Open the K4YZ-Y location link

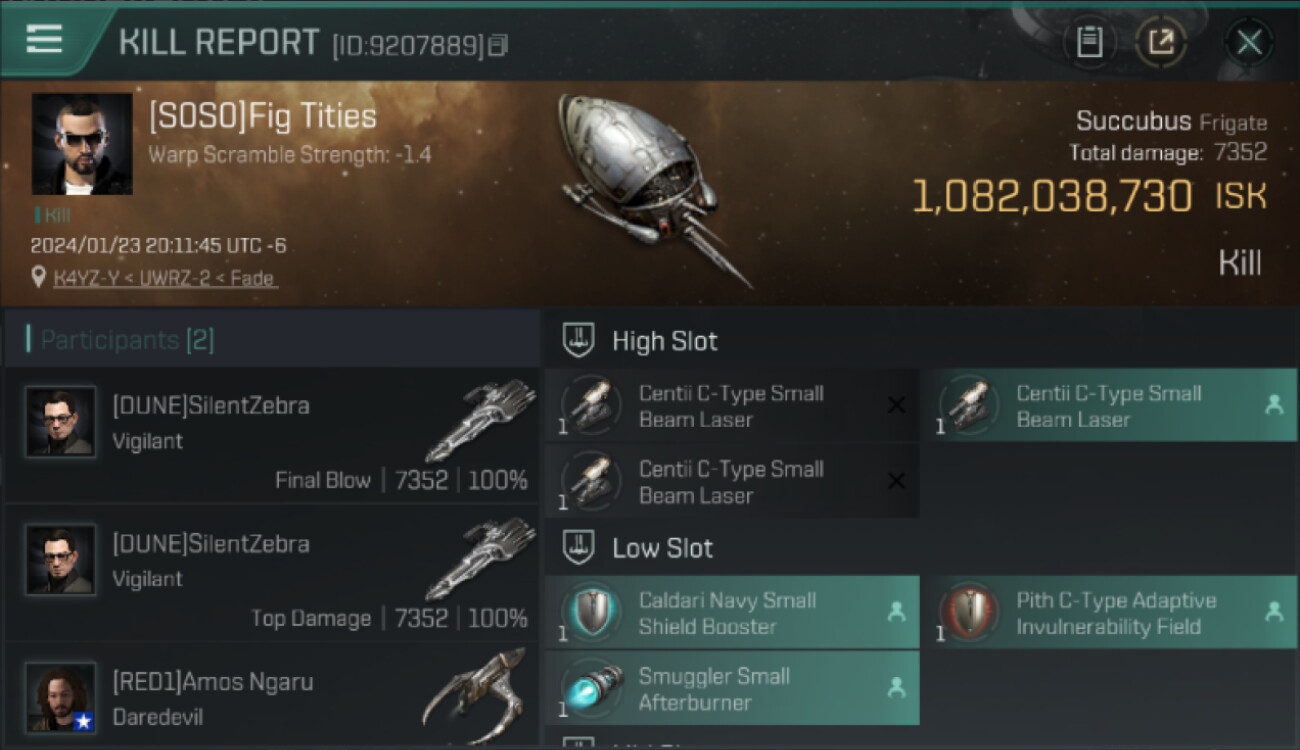[166, 278]
